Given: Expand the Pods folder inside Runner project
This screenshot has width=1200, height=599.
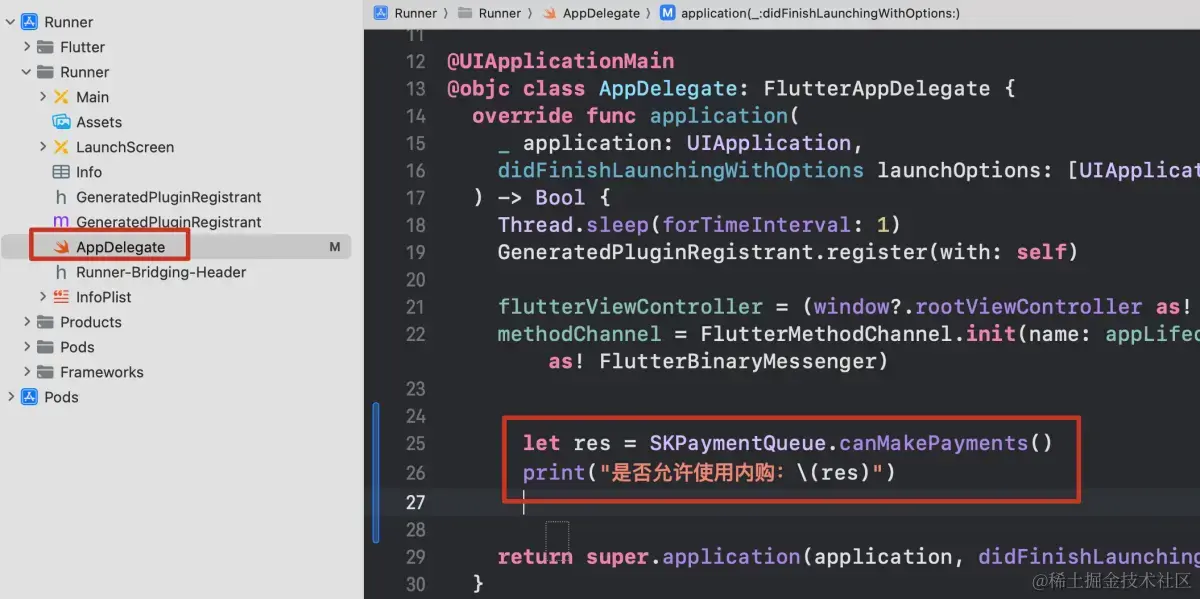Looking at the screenshot, I should click(27, 347).
